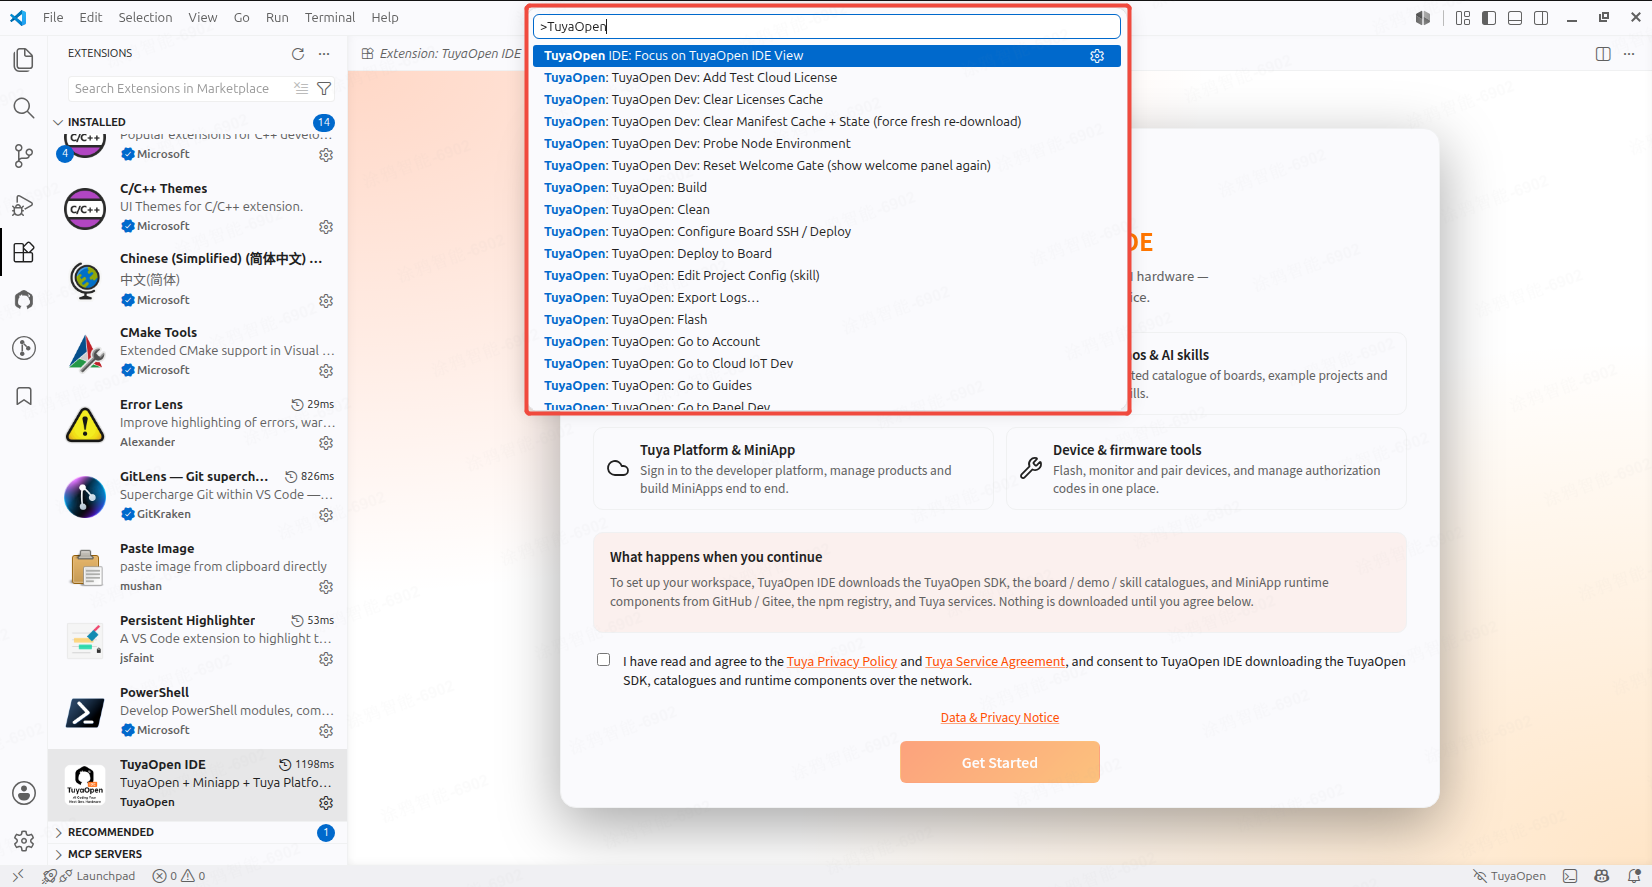Image resolution: width=1652 pixels, height=887 pixels.
Task: Refresh the Extensions list
Action: click(298, 54)
